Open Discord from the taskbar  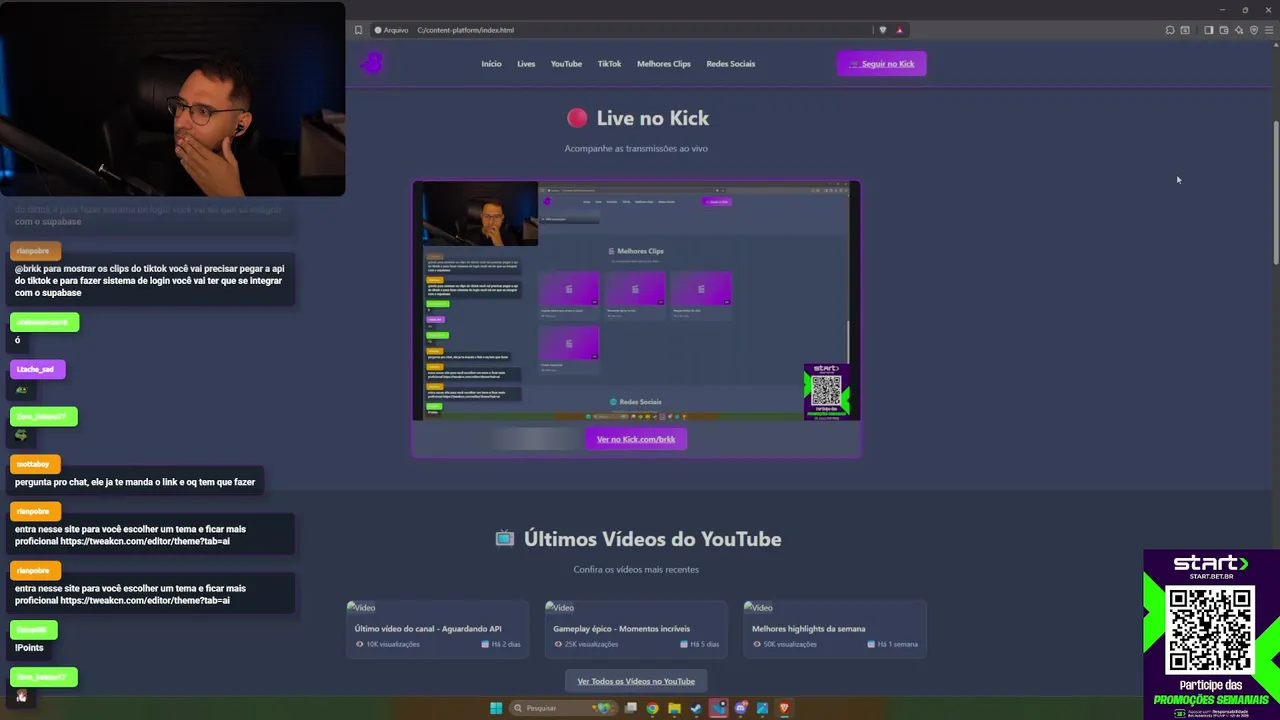click(x=740, y=708)
